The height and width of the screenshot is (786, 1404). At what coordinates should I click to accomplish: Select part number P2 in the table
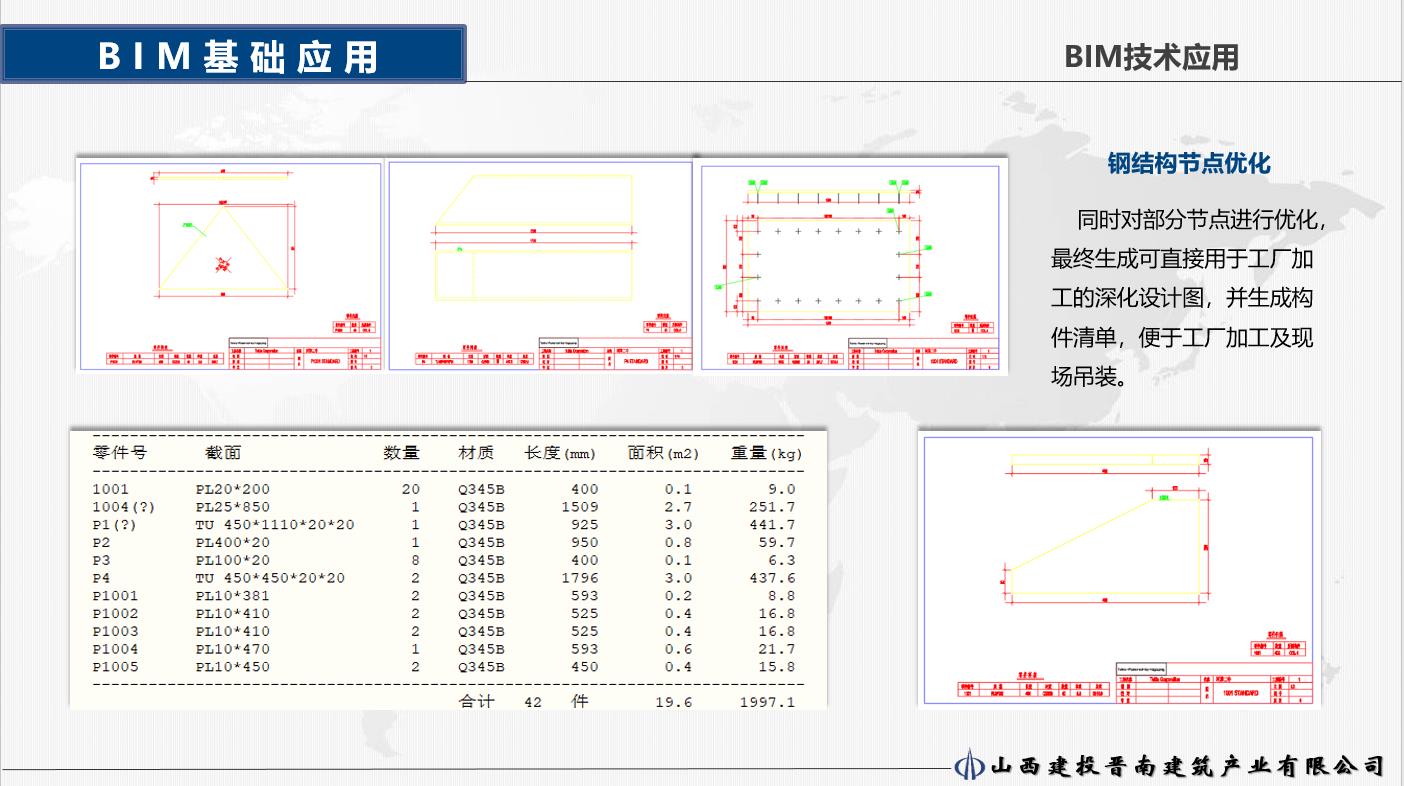[x=101, y=542]
